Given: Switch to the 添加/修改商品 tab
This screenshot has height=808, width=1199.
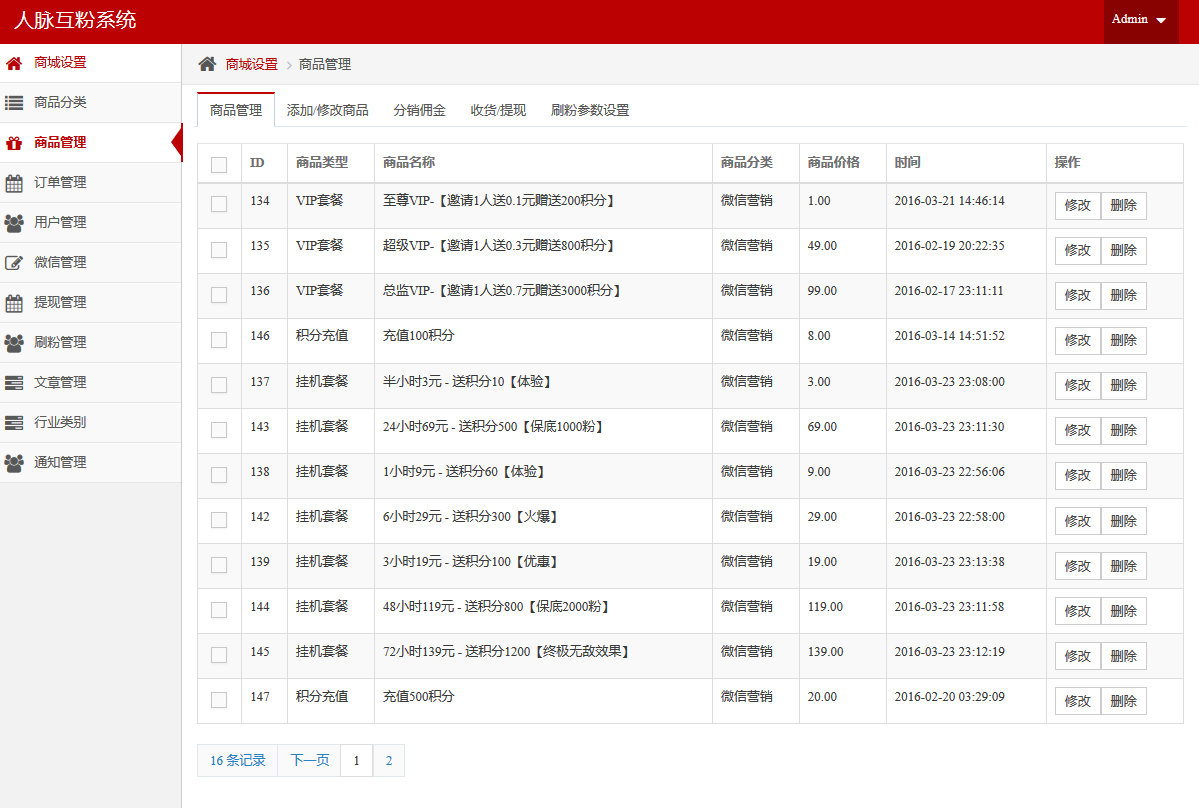Looking at the screenshot, I should coord(327,111).
